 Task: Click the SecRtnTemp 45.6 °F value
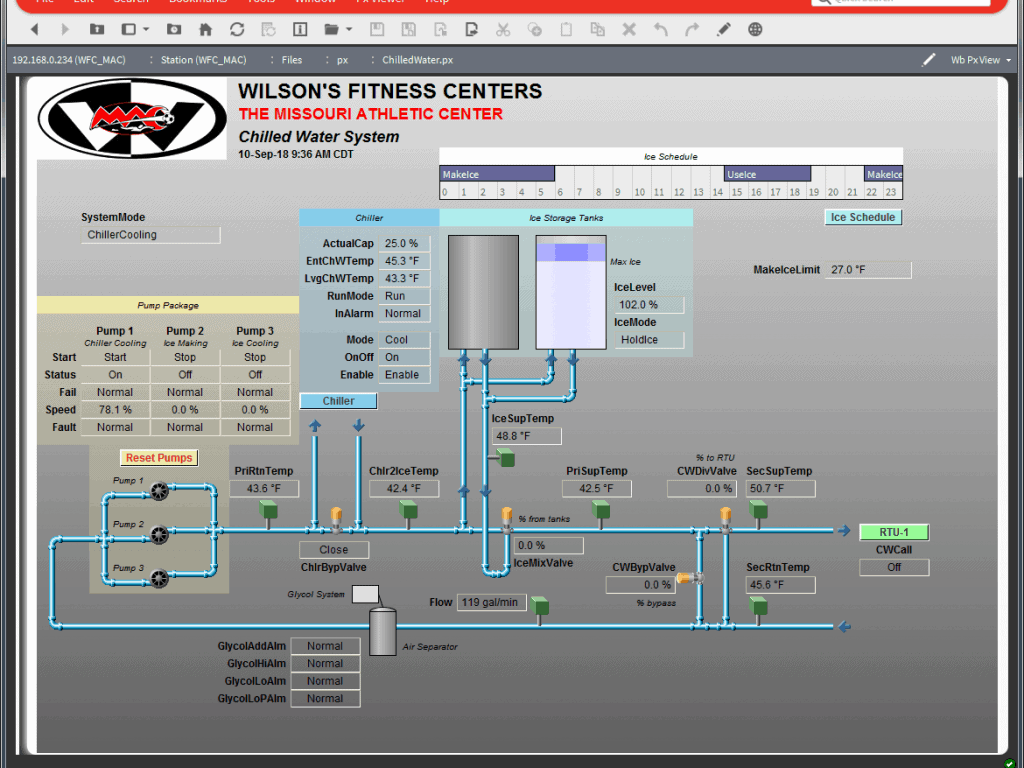tap(780, 585)
